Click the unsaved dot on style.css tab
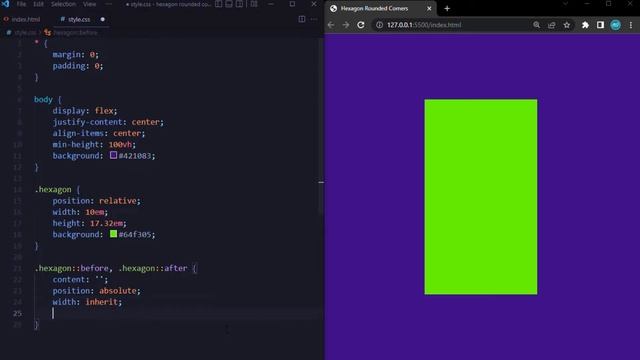Image resolution: width=640 pixels, height=360 pixels. point(102,19)
